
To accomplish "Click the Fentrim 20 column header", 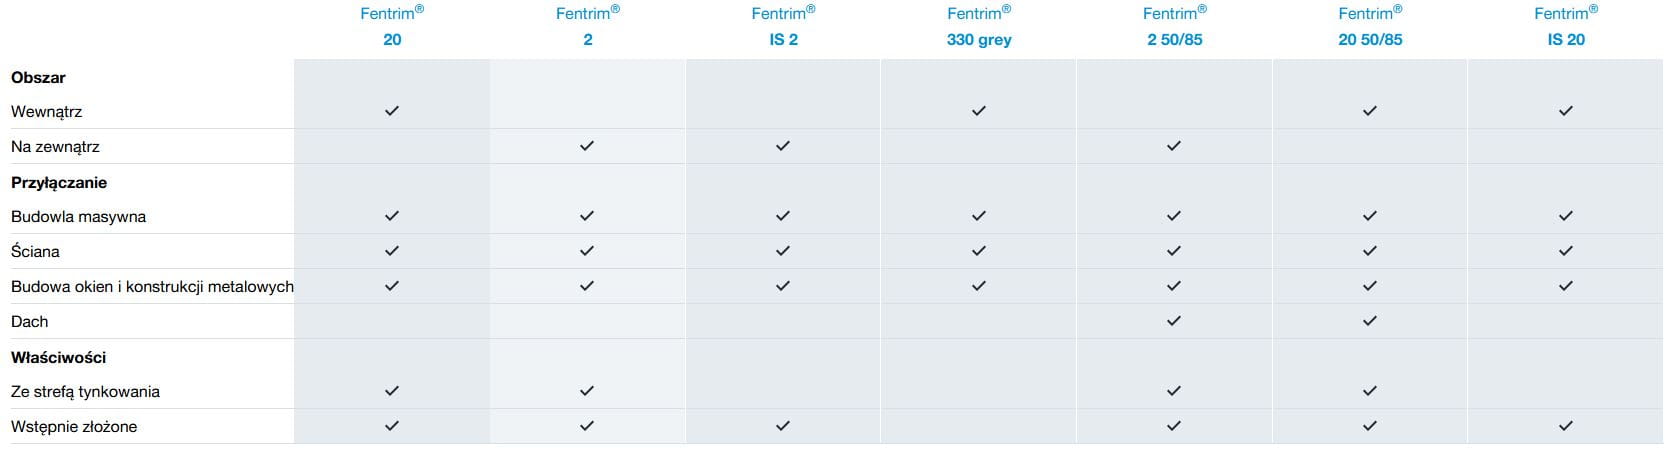I will [x=392, y=27].
